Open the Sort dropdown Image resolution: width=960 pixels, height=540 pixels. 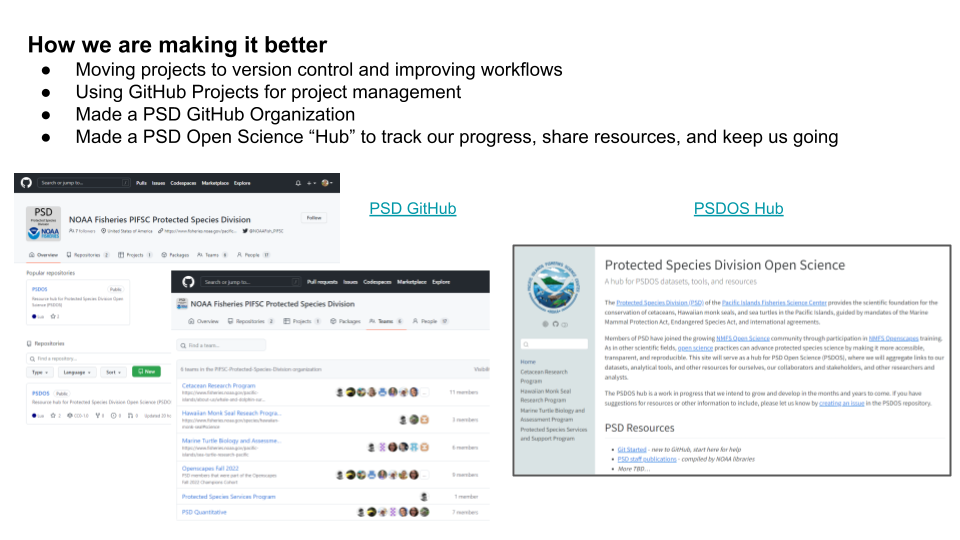[x=114, y=372]
